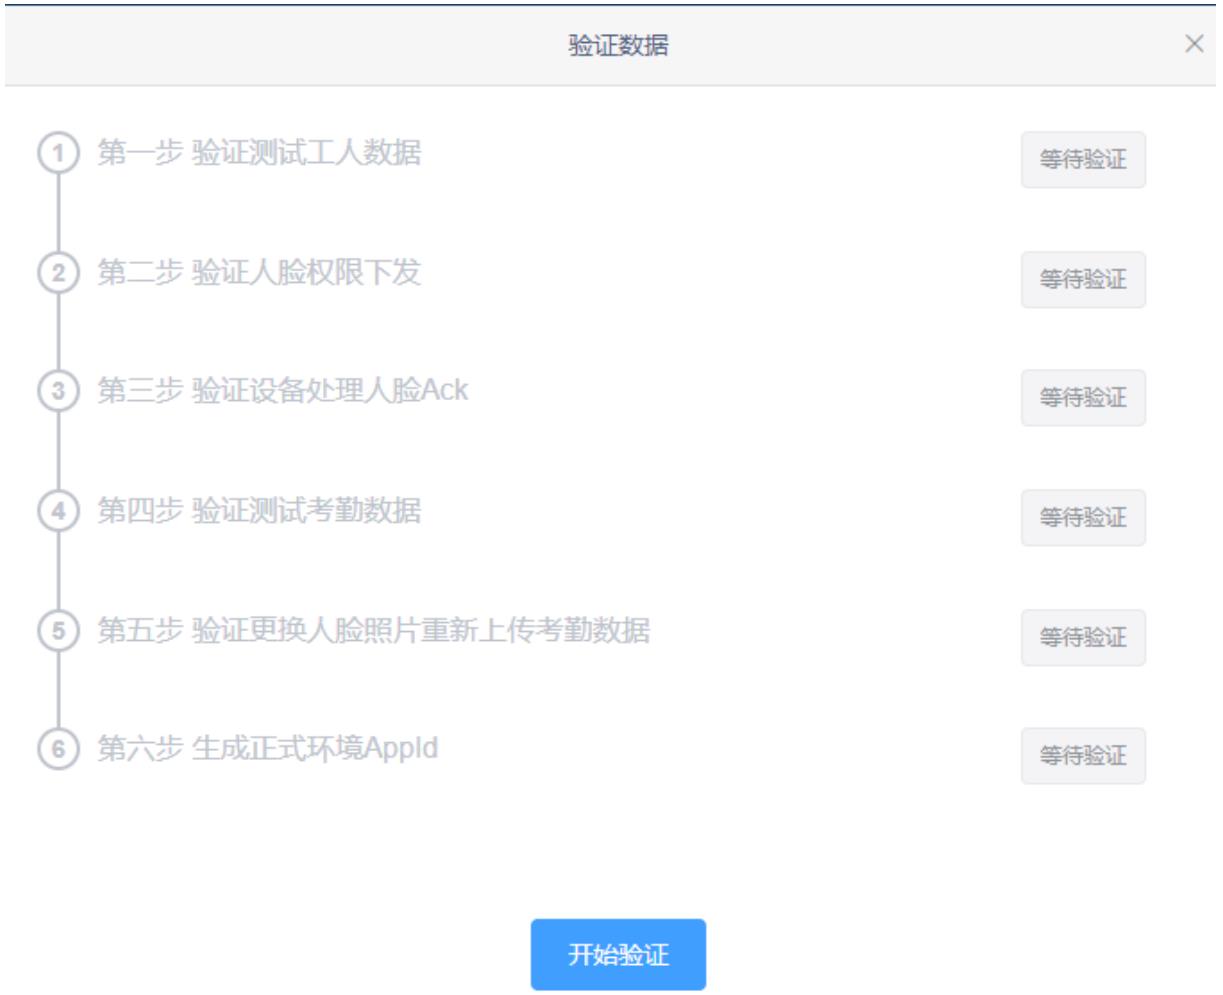Select the 第三步 验证设备处理人脸Ack step label

282,390
